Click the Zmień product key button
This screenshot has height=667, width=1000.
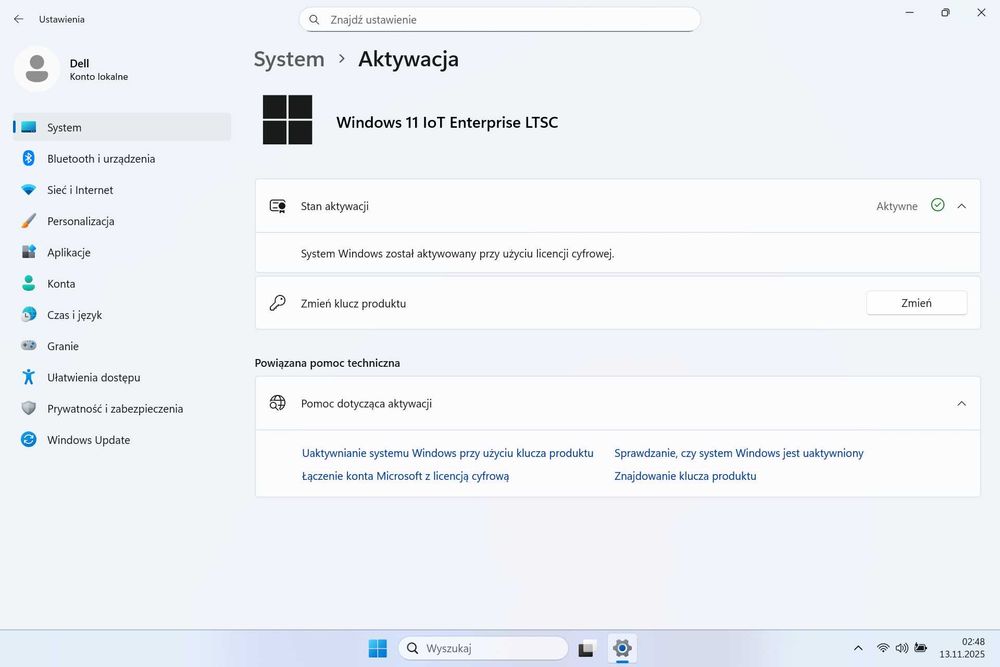tap(916, 303)
